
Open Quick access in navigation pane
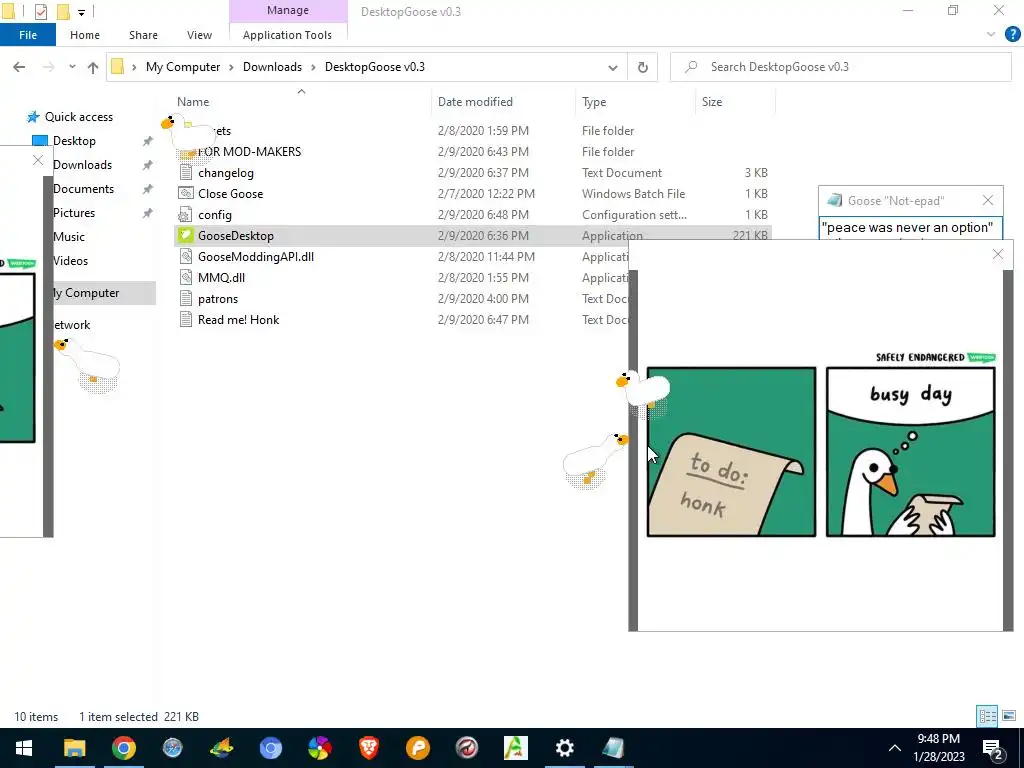point(78,117)
